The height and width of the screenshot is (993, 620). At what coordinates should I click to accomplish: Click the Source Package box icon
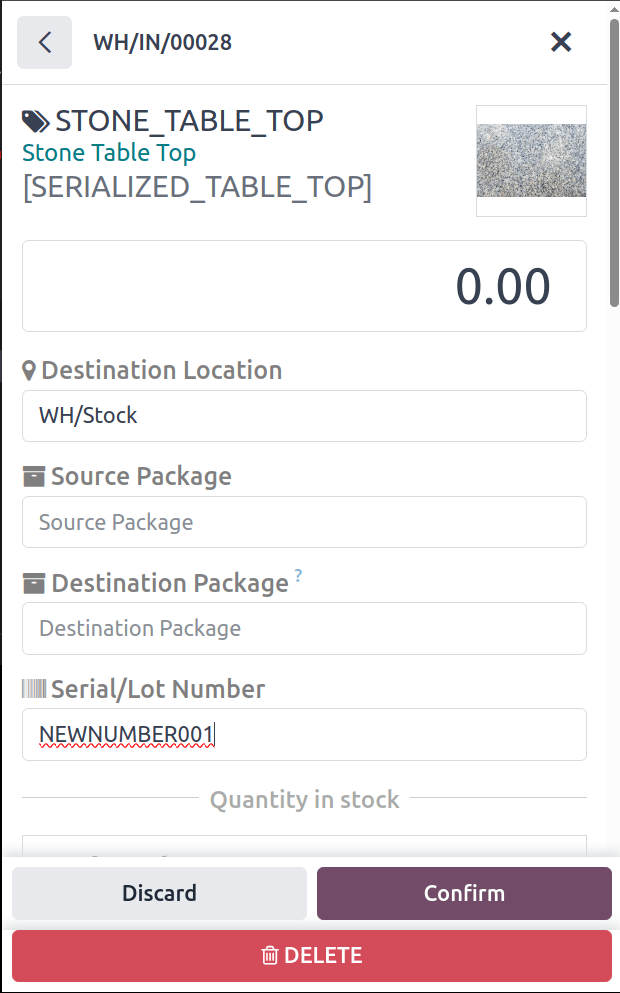(x=34, y=477)
